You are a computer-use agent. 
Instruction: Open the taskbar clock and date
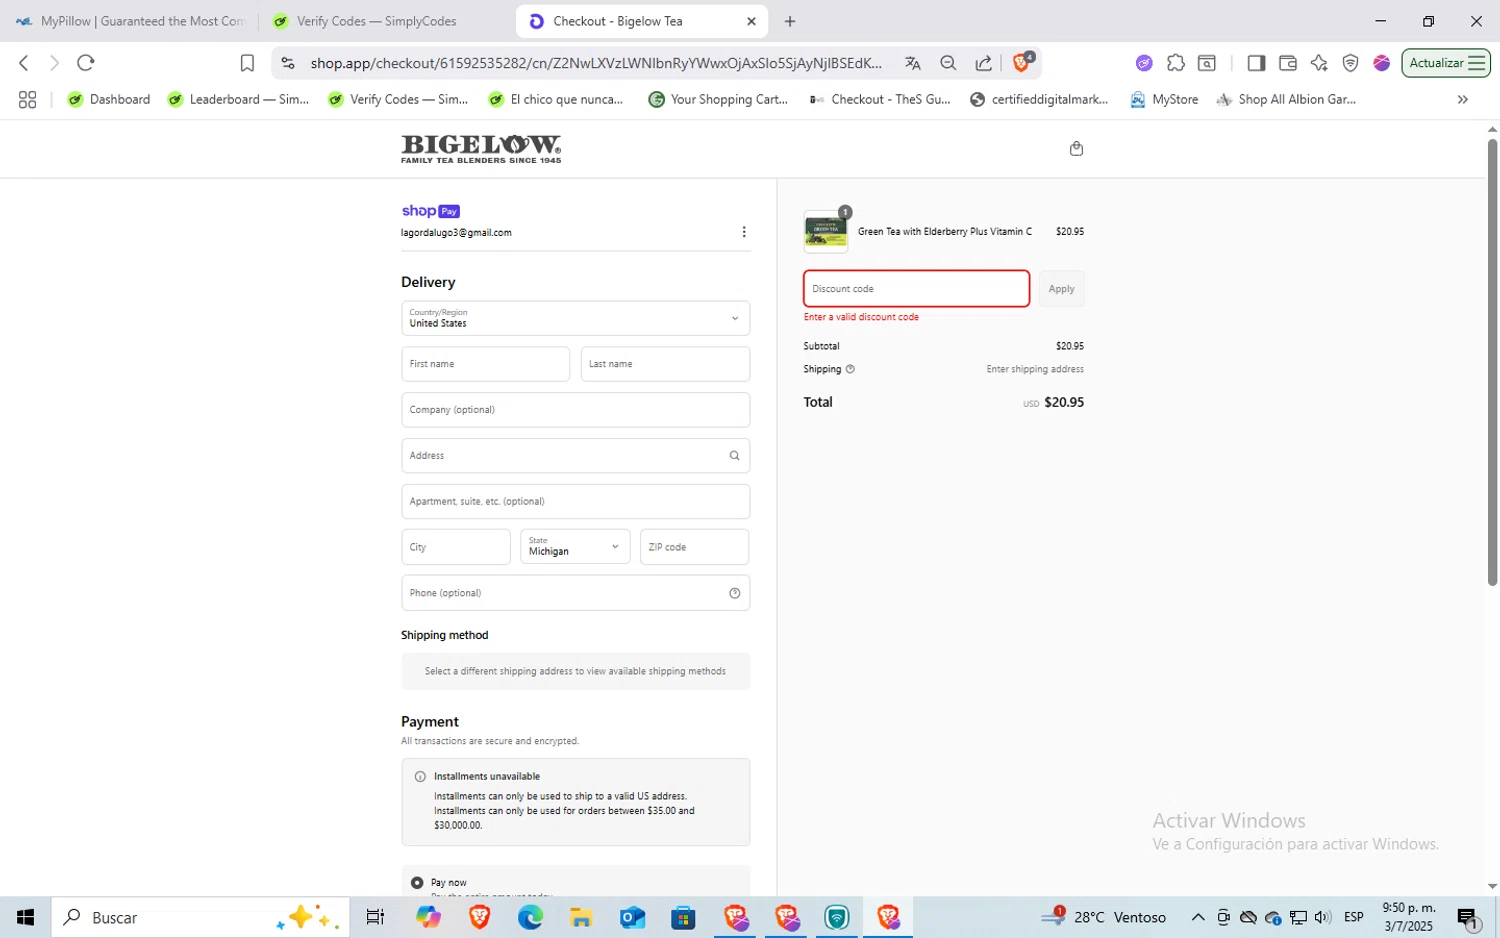click(x=1408, y=917)
